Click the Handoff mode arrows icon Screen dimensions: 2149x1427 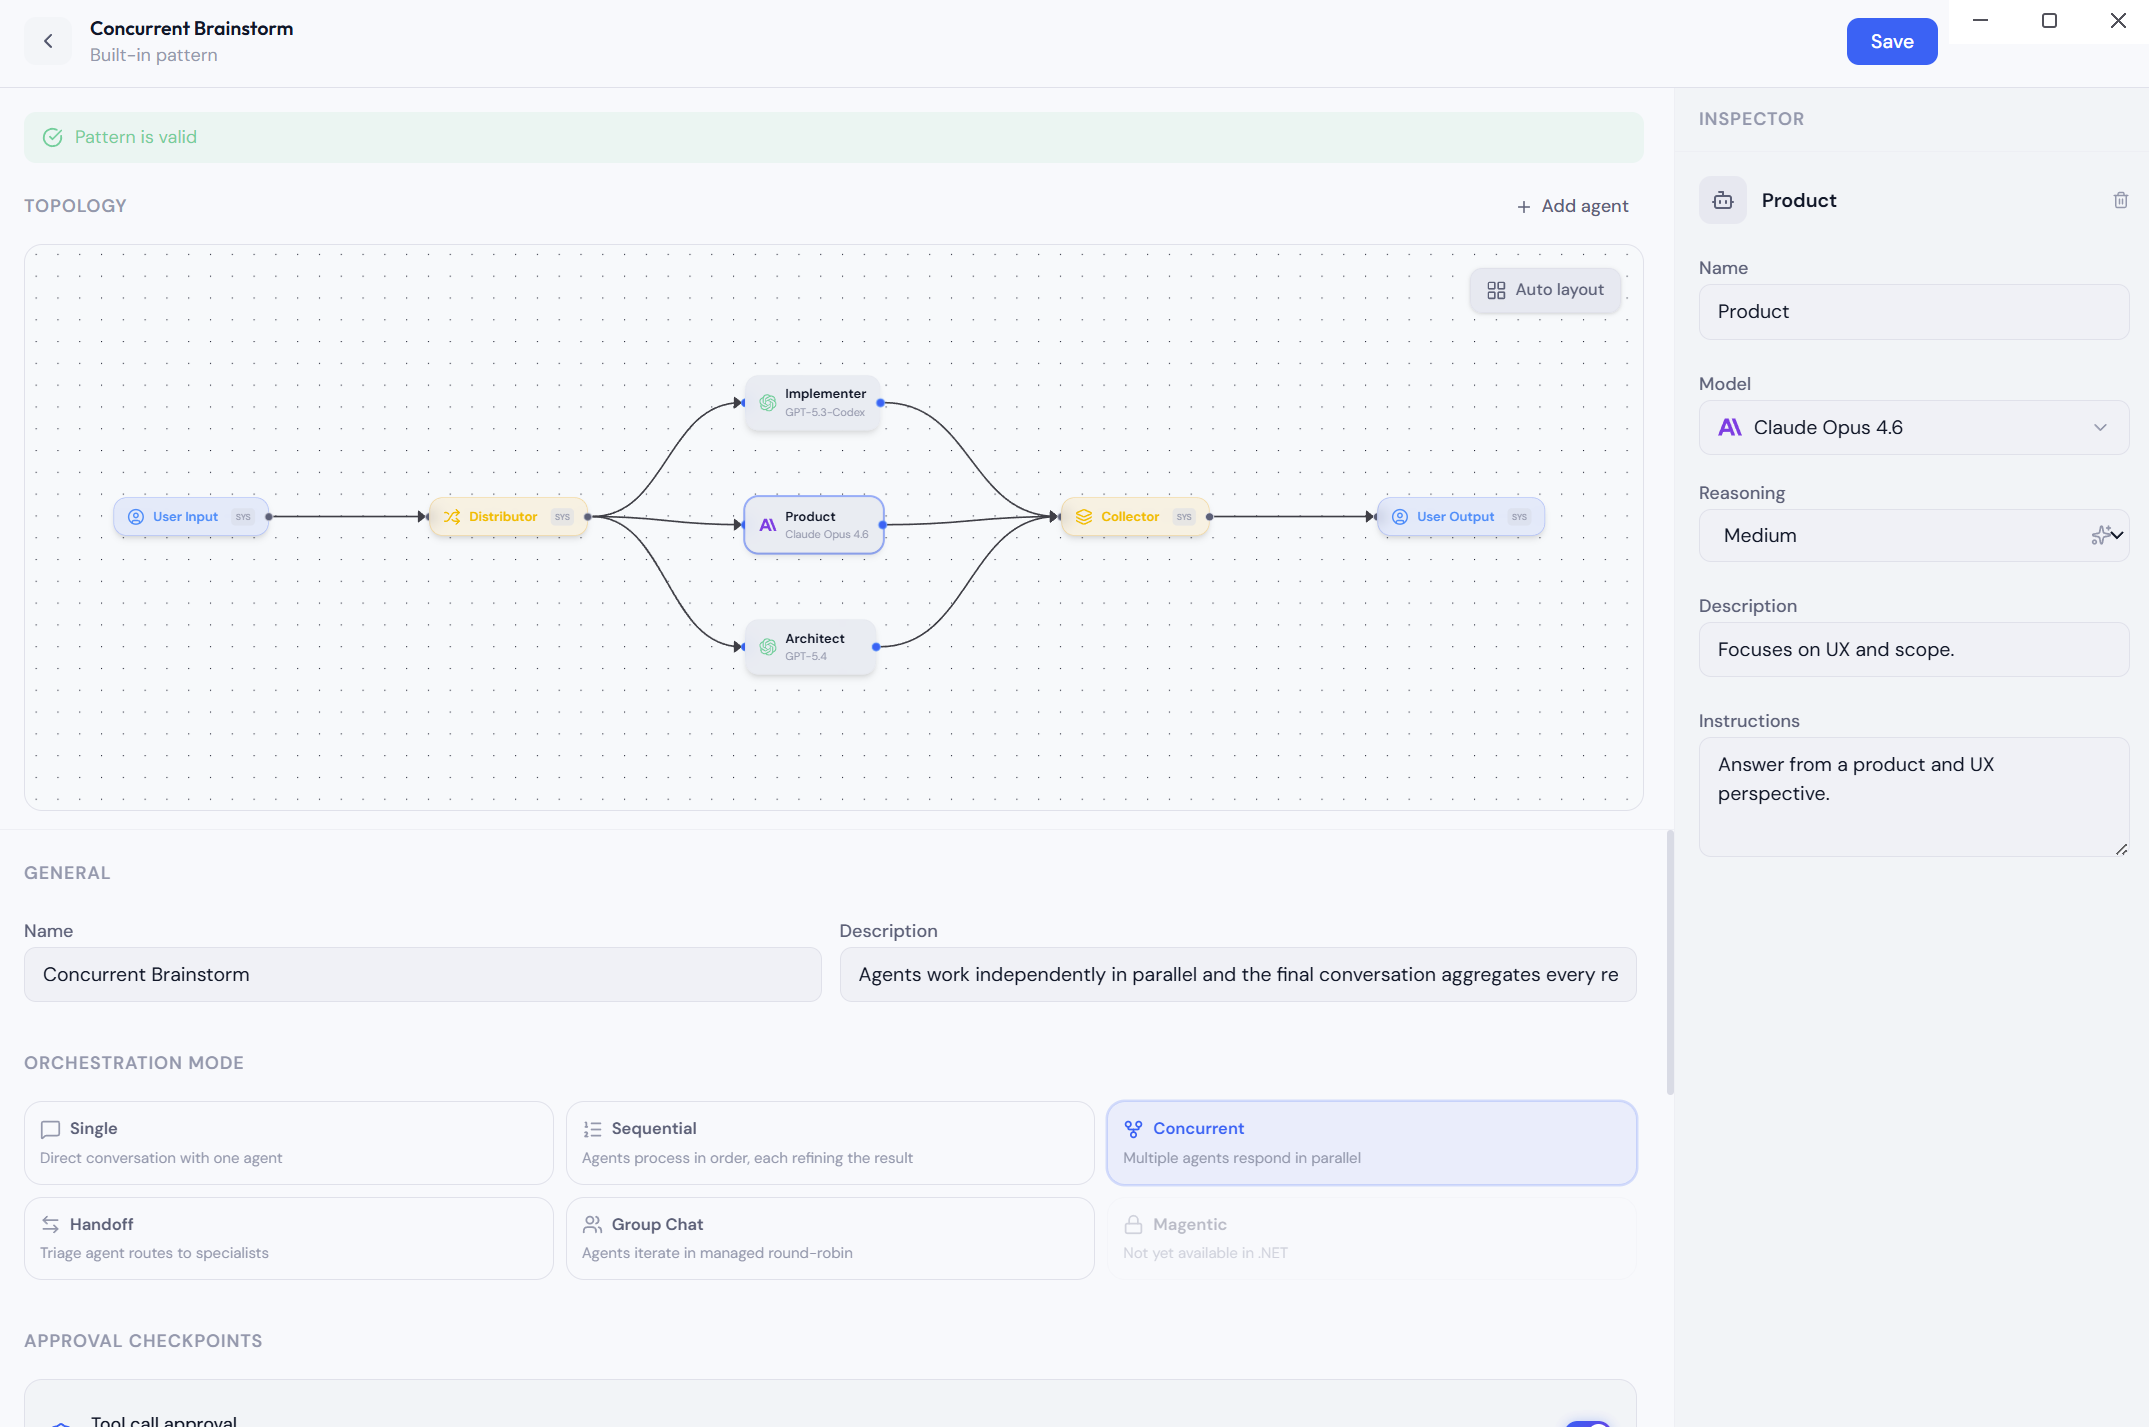pyautogui.click(x=50, y=1224)
